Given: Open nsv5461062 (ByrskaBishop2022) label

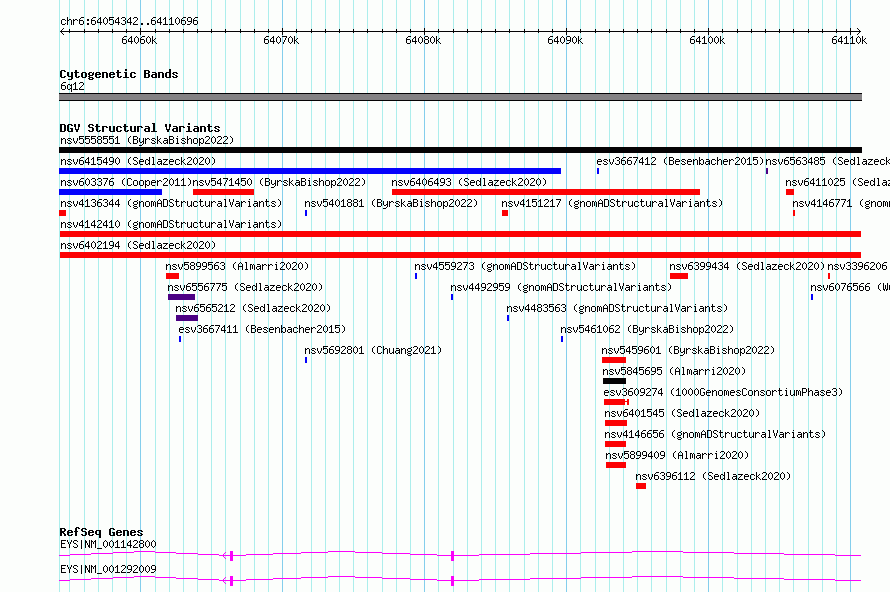Looking at the screenshot, I should tap(647, 329).
